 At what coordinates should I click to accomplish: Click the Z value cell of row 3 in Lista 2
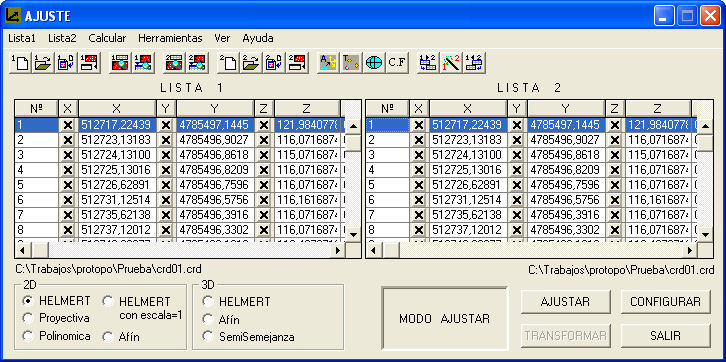pos(658,155)
